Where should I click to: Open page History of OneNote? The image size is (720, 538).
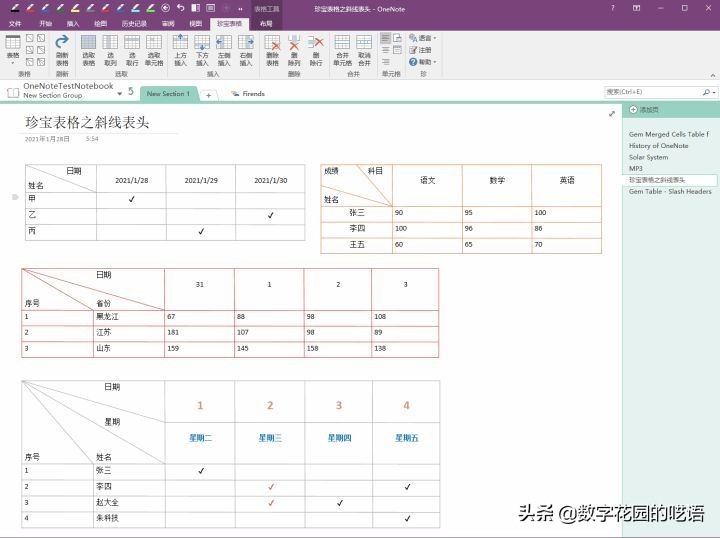pyautogui.click(x=658, y=146)
